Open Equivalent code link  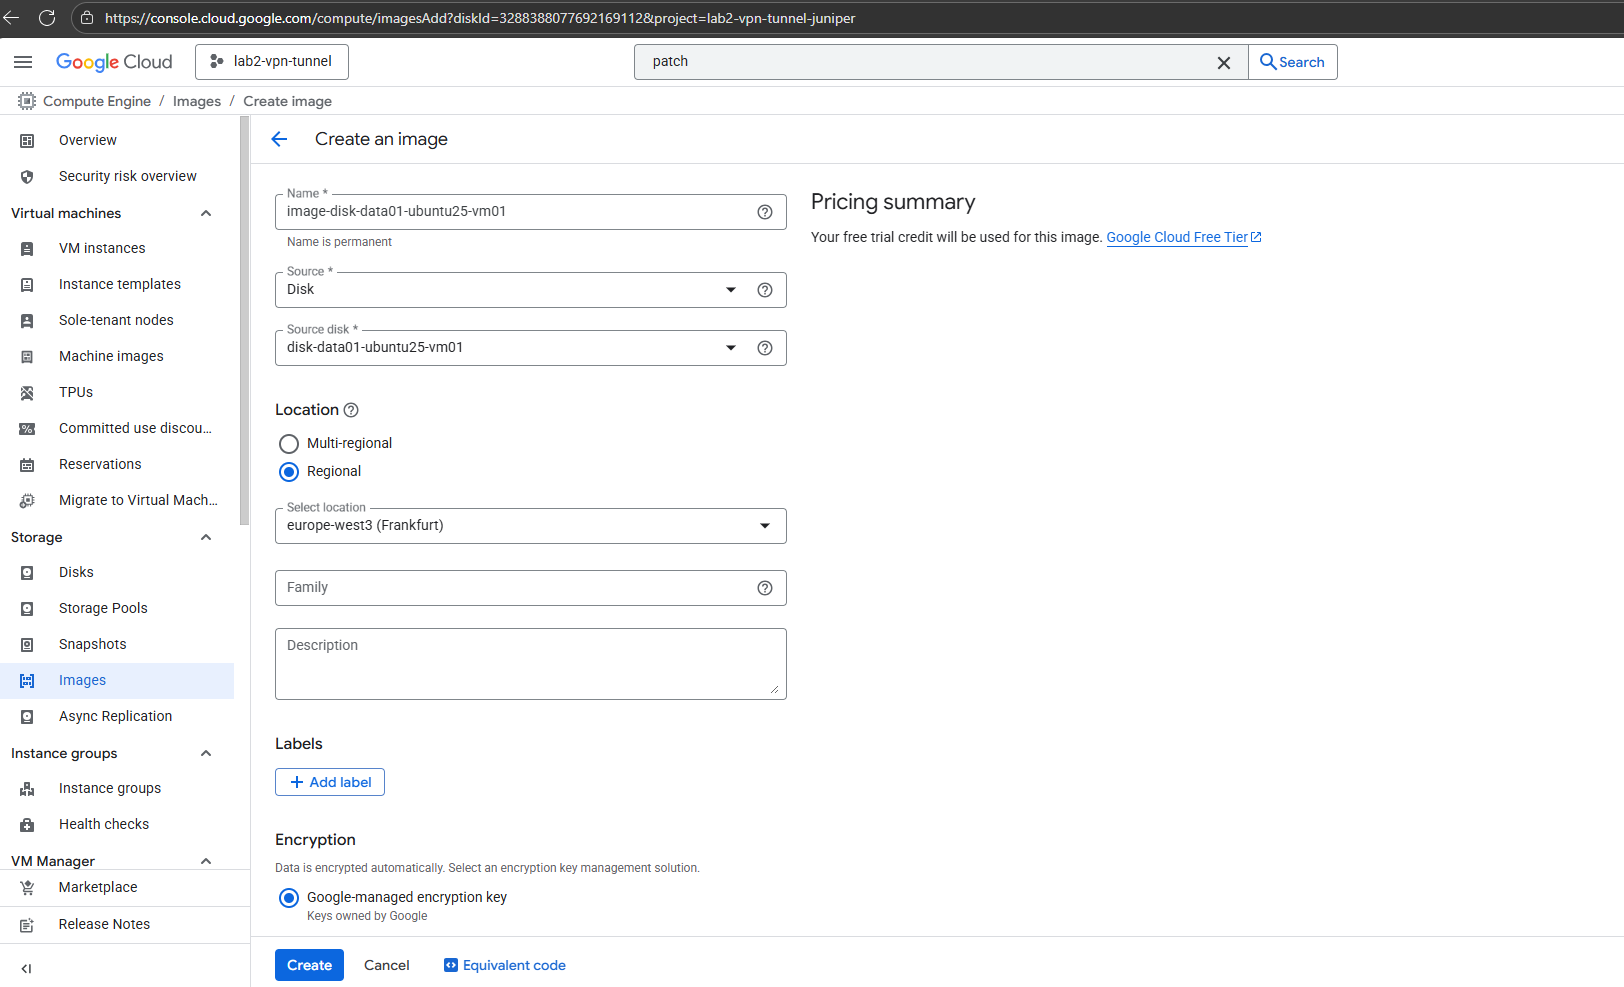tap(505, 965)
